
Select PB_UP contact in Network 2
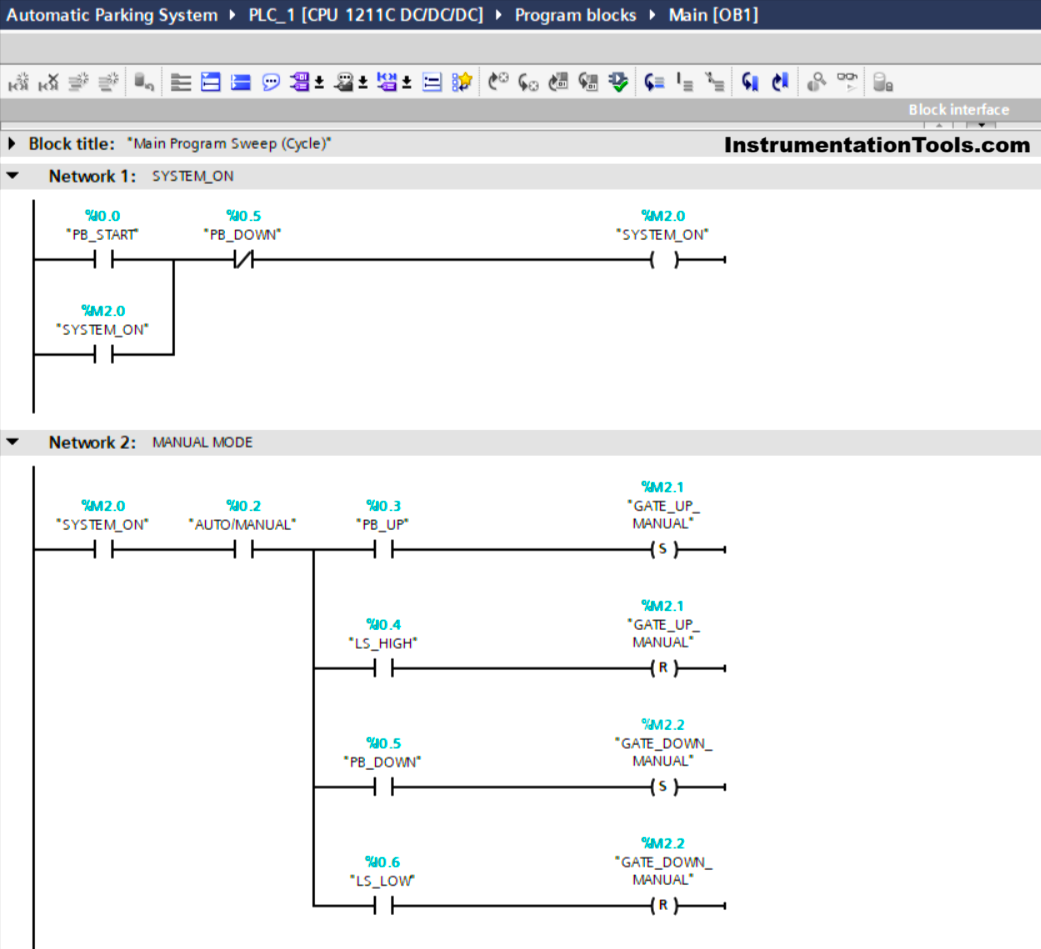tap(384, 550)
